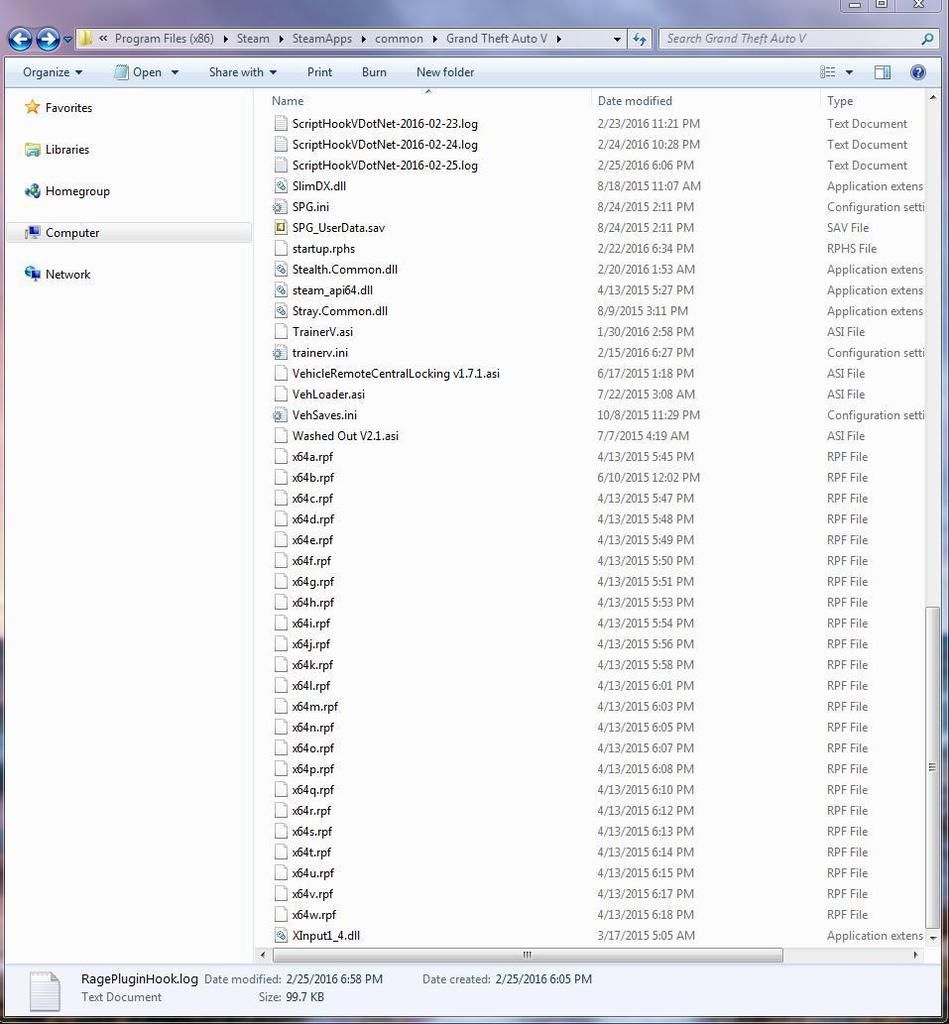Click the Forward navigation arrow button
The image size is (949, 1024).
coord(47,39)
